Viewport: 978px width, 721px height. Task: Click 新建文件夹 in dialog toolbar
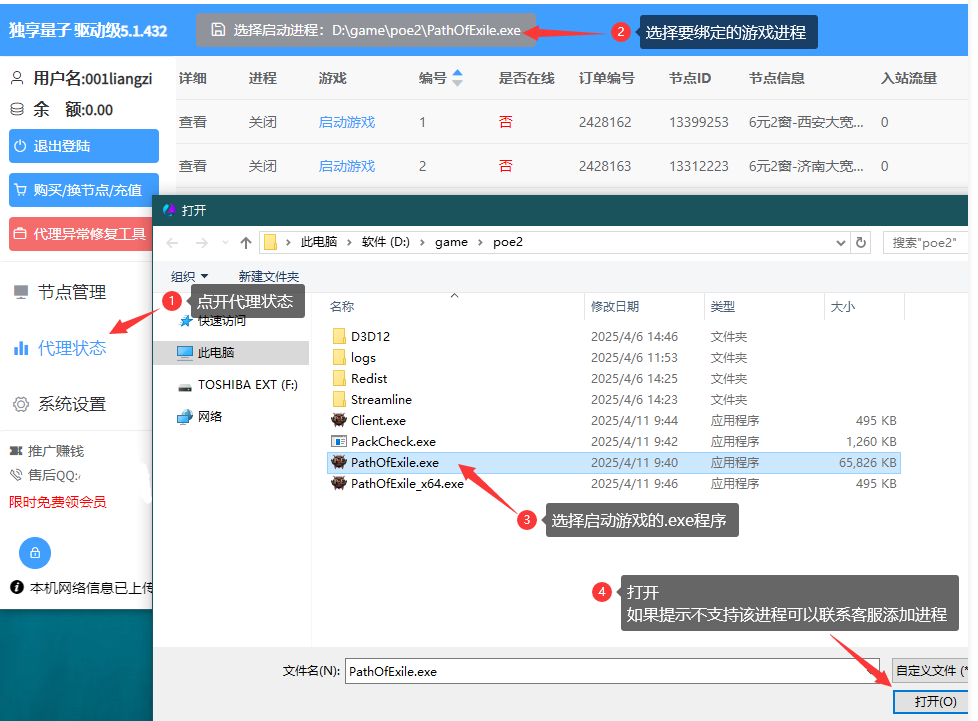pos(269,276)
